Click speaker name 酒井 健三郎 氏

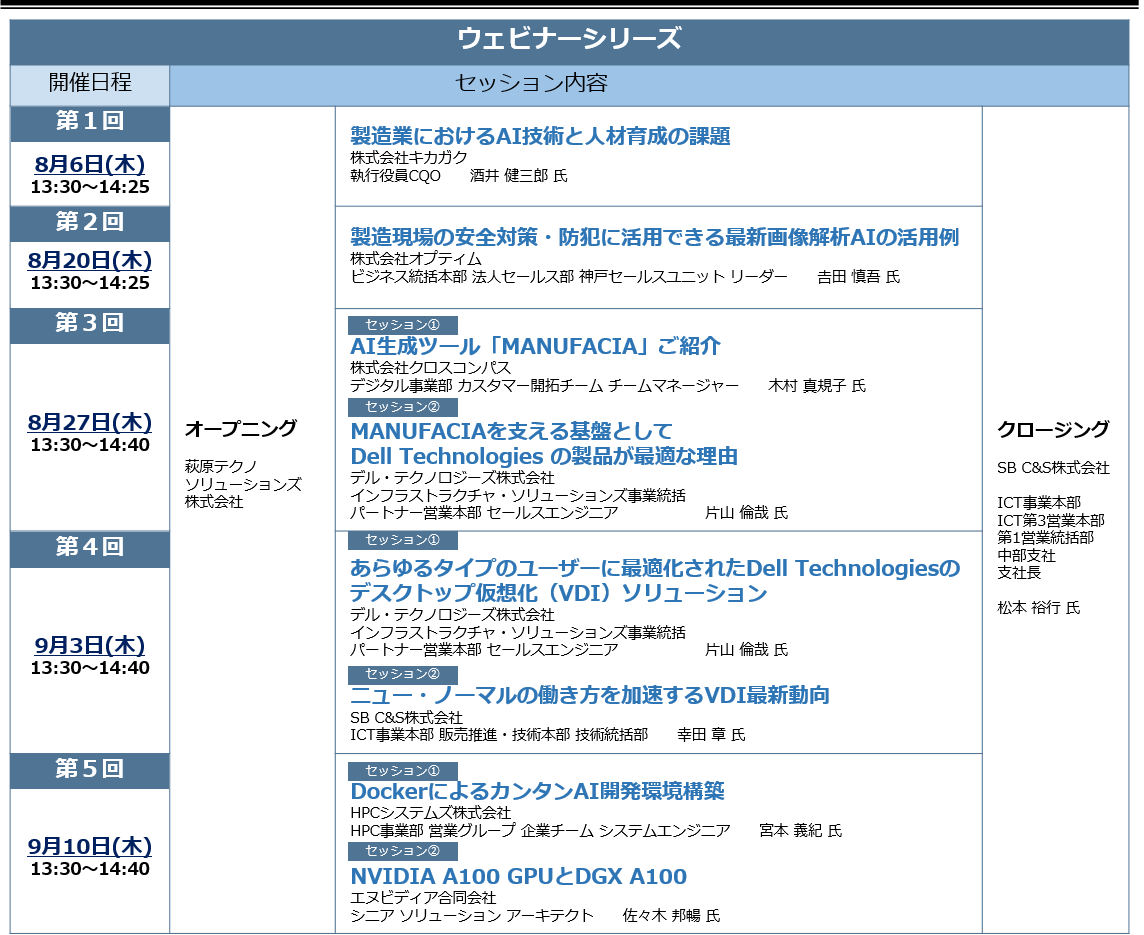point(518,176)
